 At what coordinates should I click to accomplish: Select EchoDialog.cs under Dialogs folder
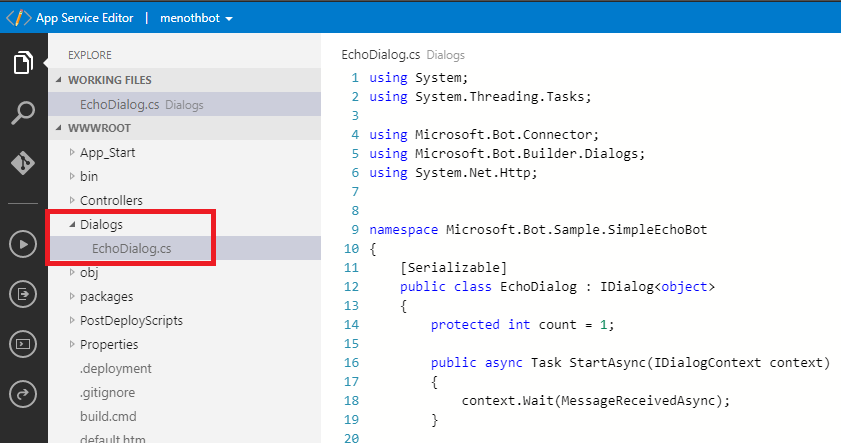(x=185, y=248)
